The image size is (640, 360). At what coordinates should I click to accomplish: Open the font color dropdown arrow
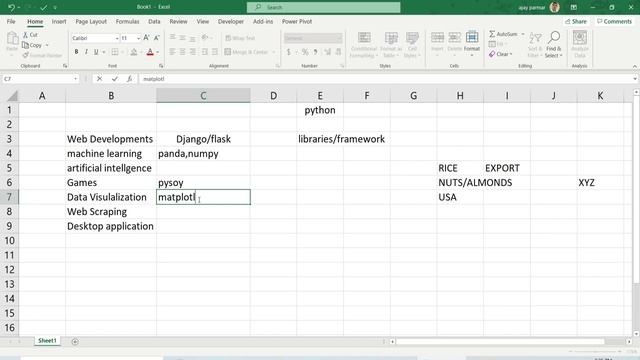click(158, 52)
